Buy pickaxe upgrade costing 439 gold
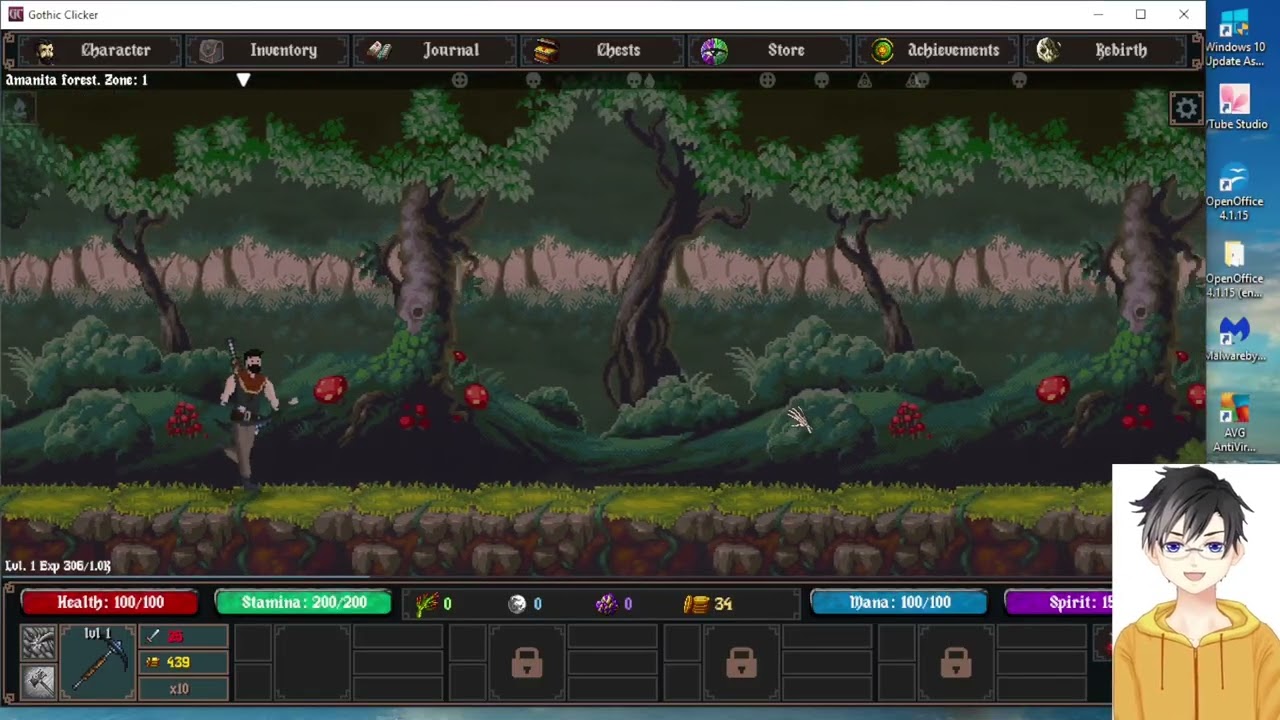The width and height of the screenshot is (1280, 720). click(183, 662)
